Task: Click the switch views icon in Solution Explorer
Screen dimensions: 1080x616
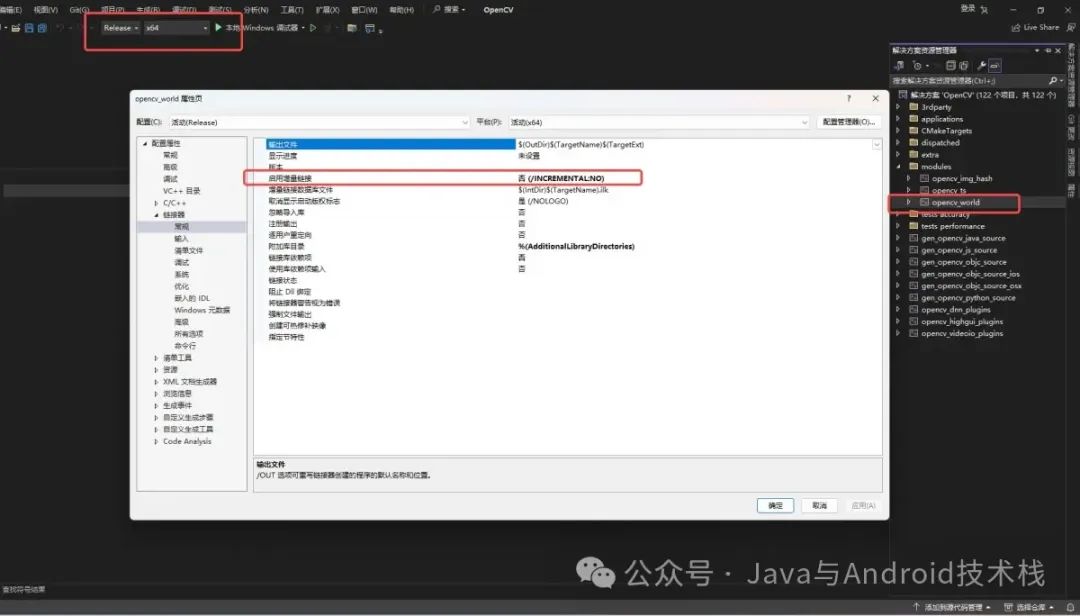Action: (x=899, y=65)
